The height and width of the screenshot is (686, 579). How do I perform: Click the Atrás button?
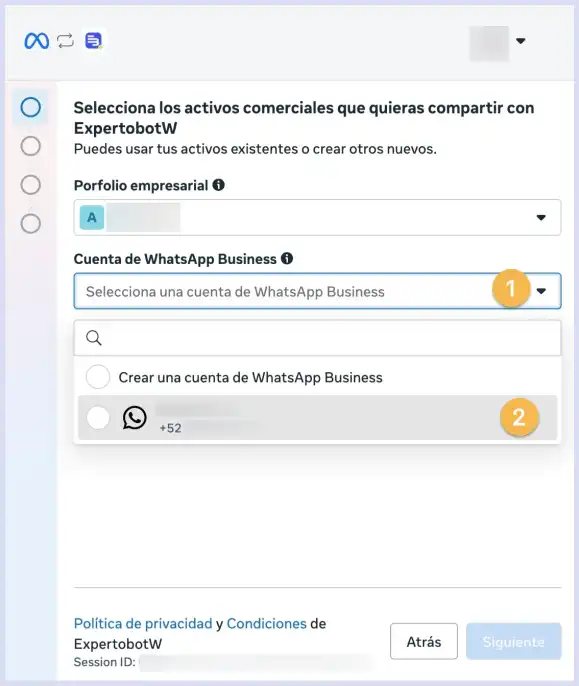point(424,641)
